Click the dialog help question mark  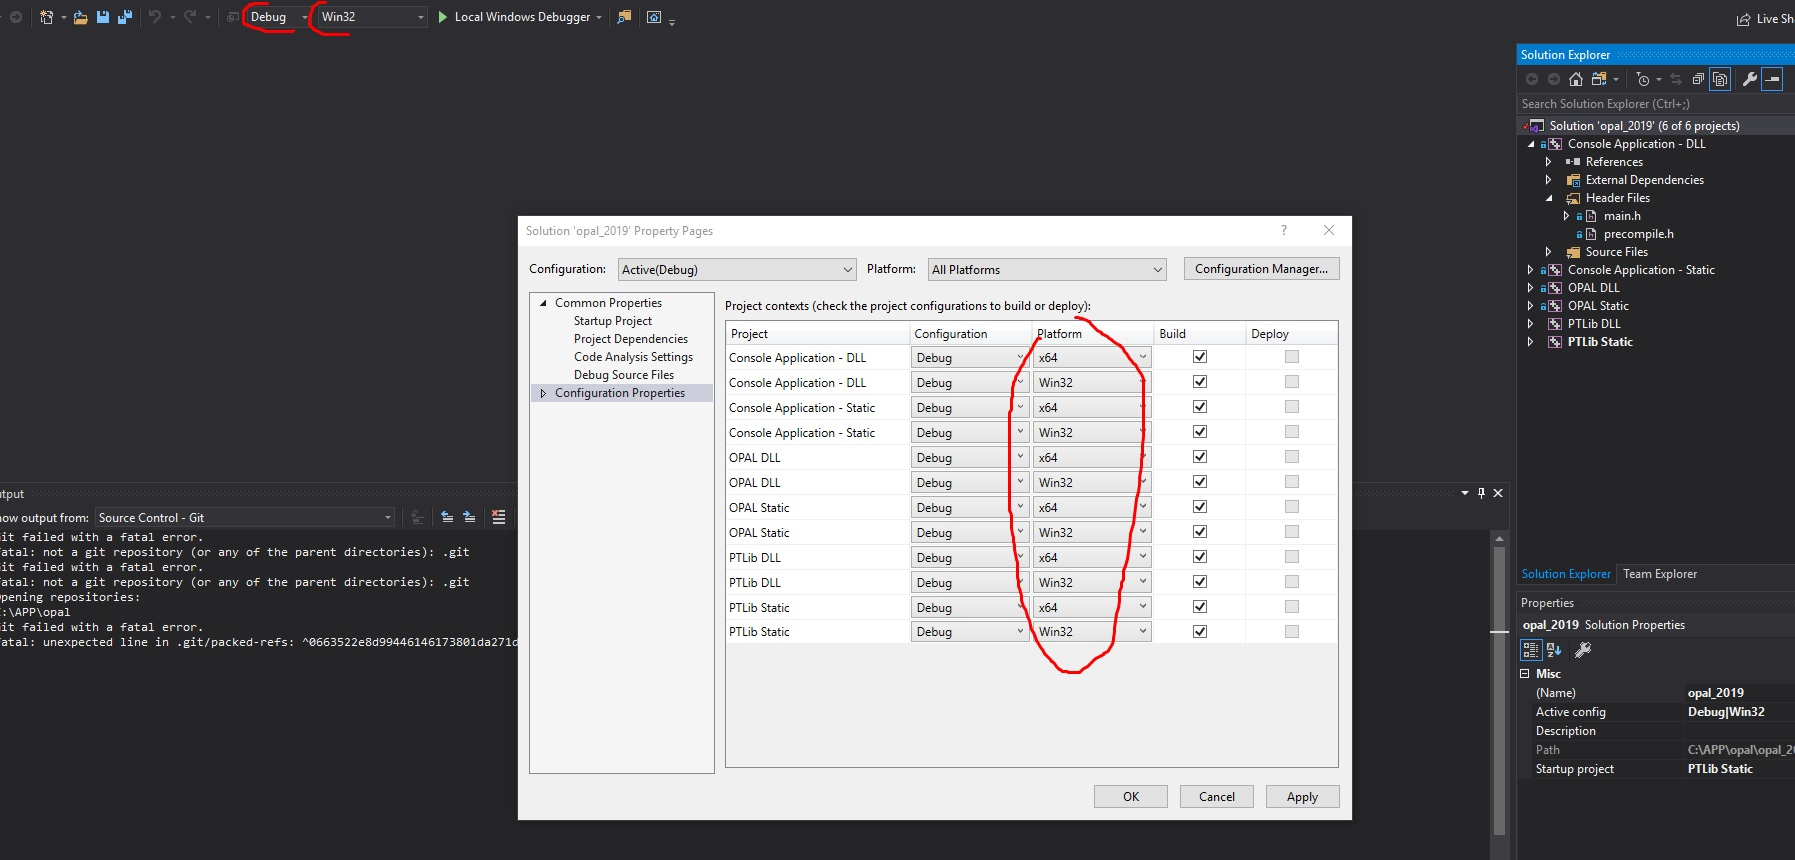tap(1284, 230)
